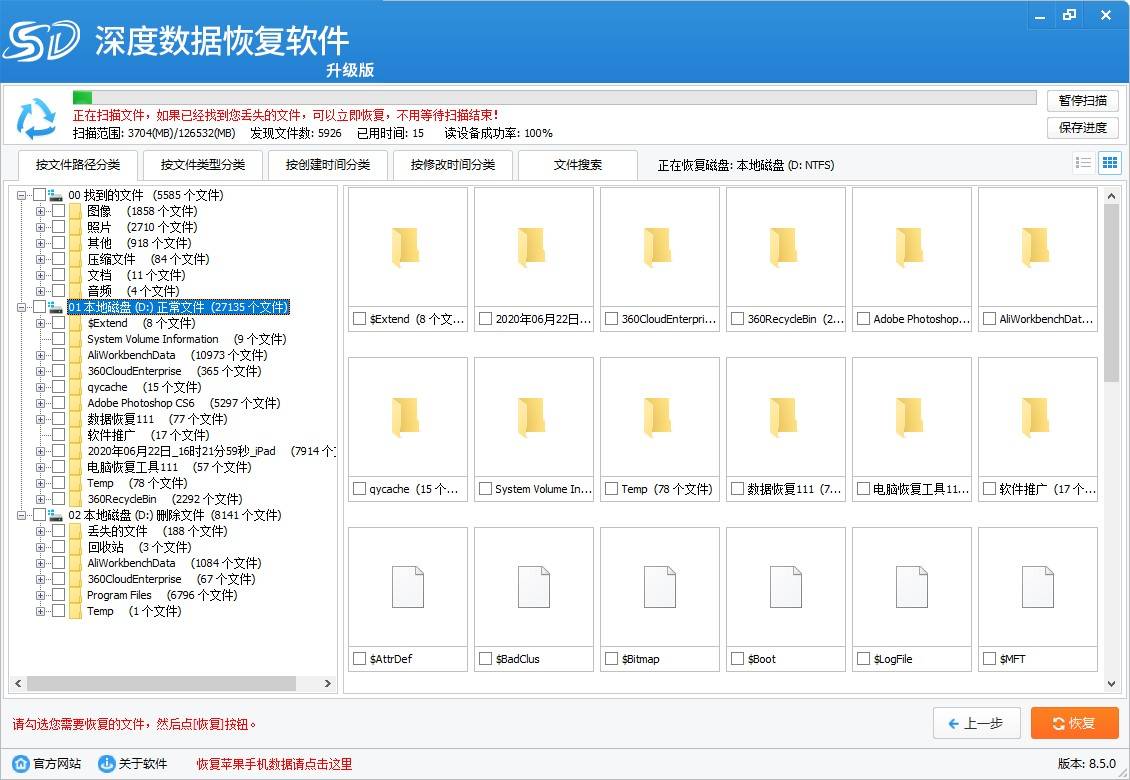
Task: Check the $Extend folder checkbox
Action: click(358, 319)
